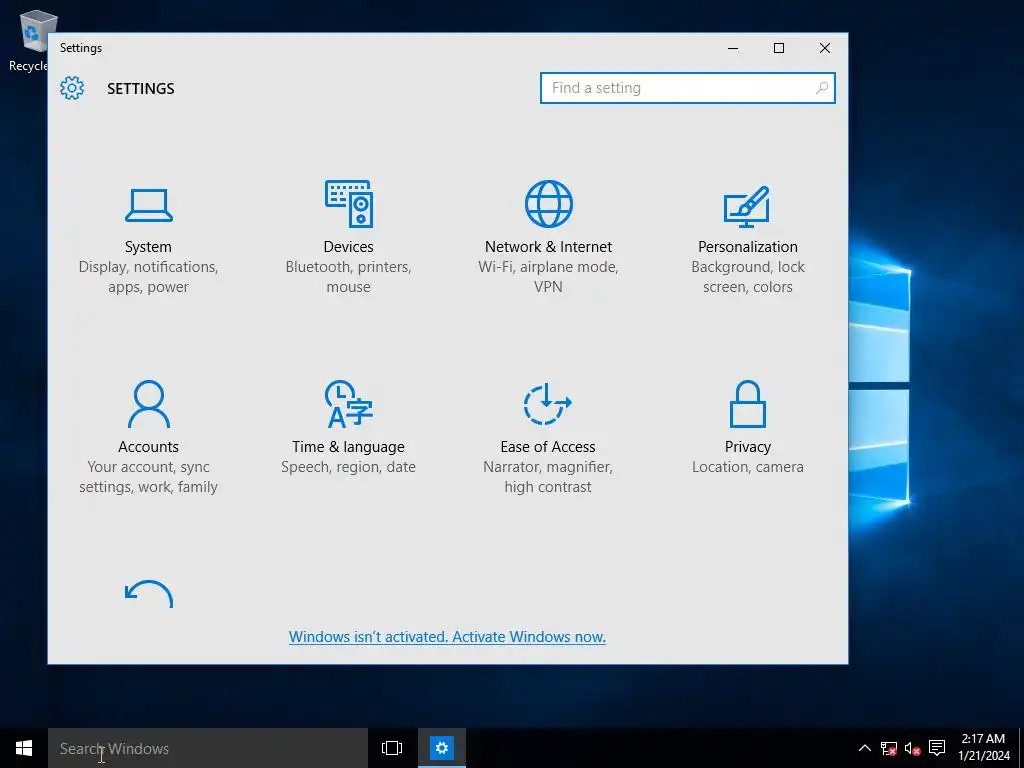Click 'Background, lock screen, colors' description
This screenshot has width=1024, height=768.
pyautogui.click(x=748, y=277)
